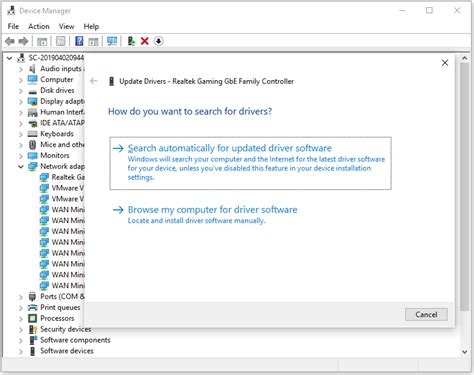The height and width of the screenshot is (375, 474).
Task: Collapse the SC-201904020944 root node
Action: pos(10,58)
